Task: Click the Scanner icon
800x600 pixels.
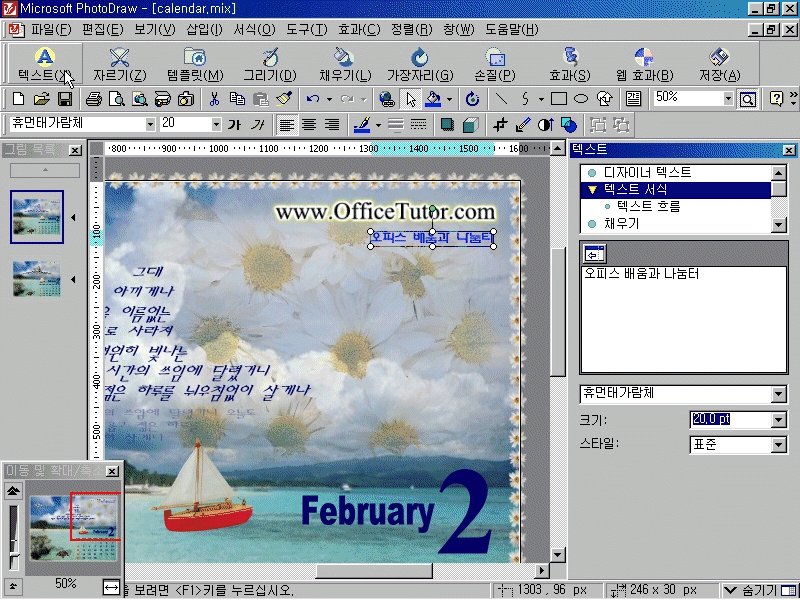Action: (x=163, y=99)
